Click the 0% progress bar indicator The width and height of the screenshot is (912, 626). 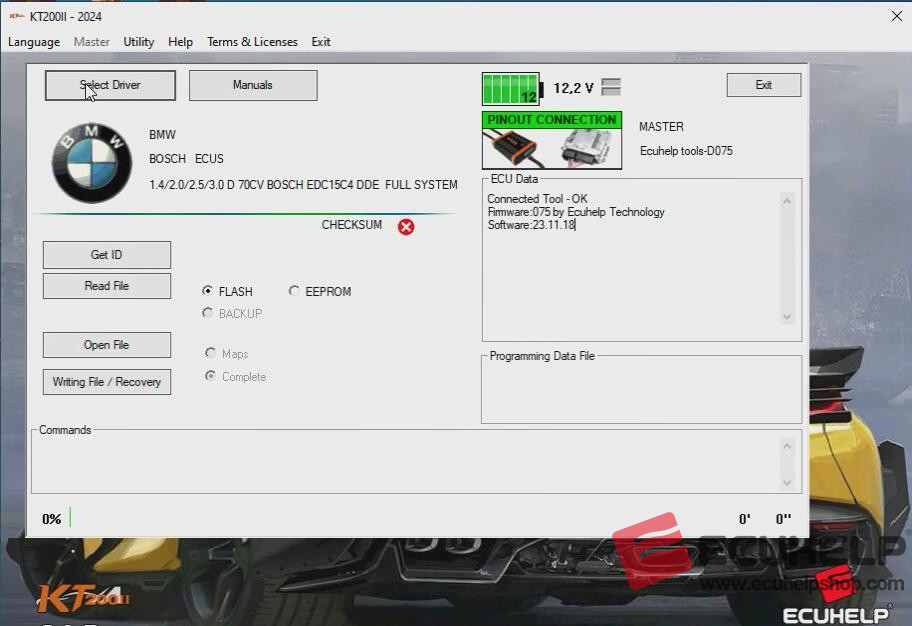pos(70,517)
